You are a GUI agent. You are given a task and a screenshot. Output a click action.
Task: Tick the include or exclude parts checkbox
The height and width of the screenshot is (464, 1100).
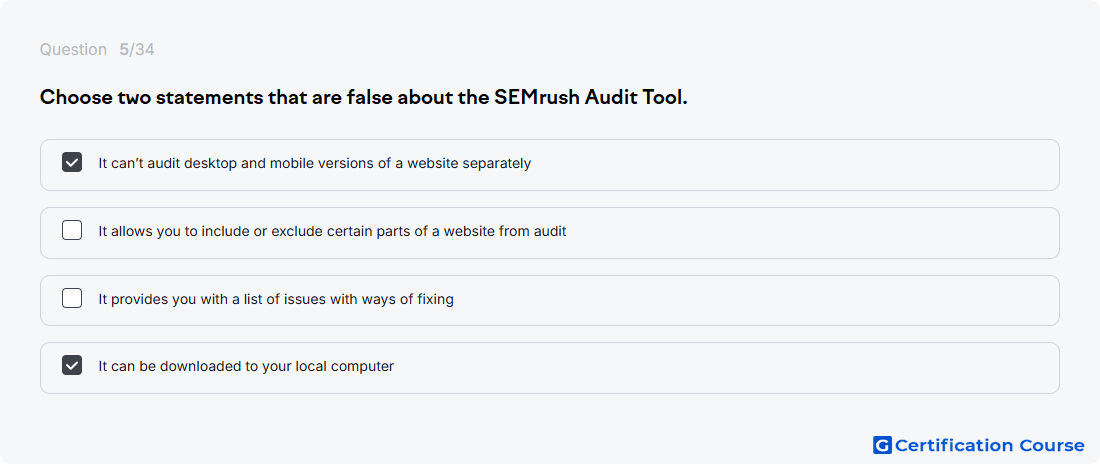(72, 230)
